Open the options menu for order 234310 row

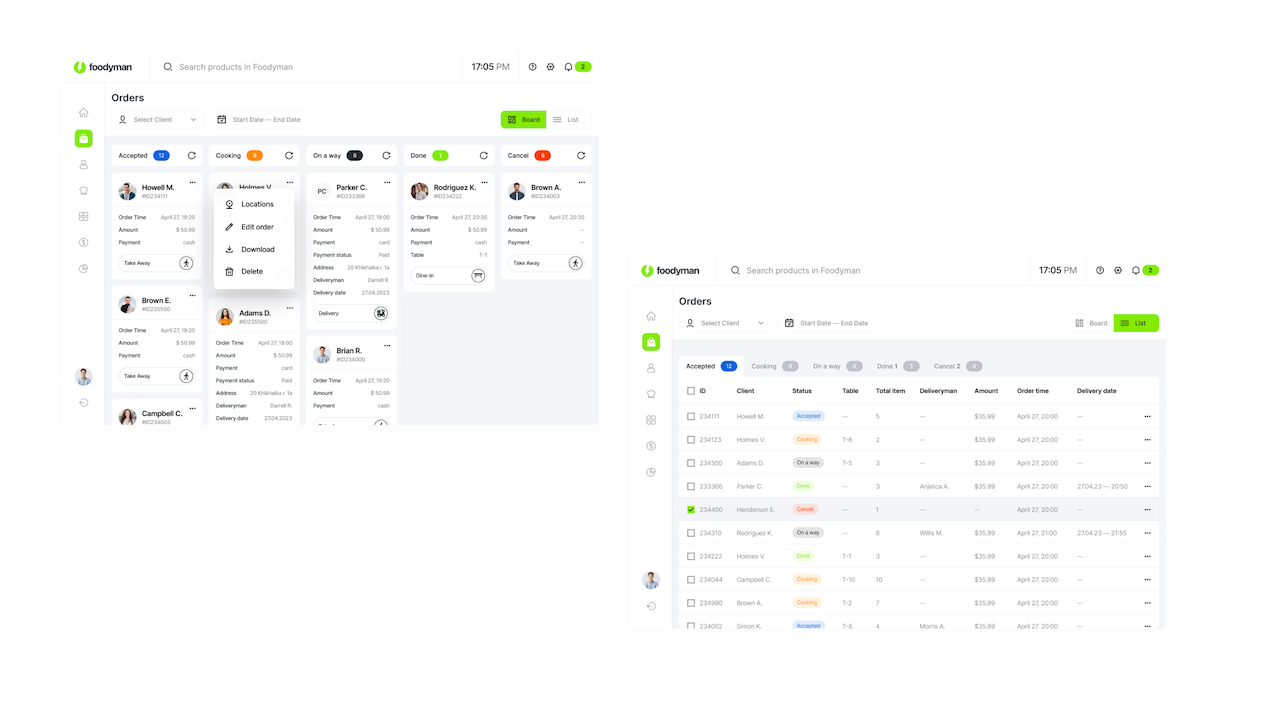point(1147,533)
